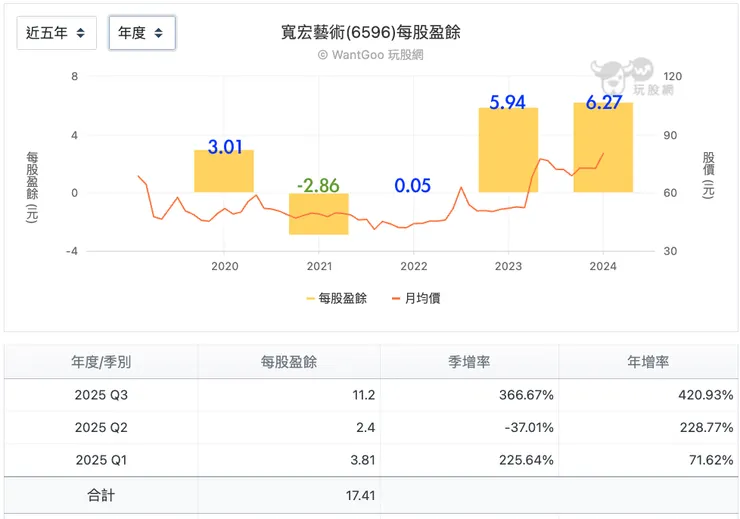Click the WantGoo 玩股網 copyright credit
Viewport: 740px width, 519px height.
coord(370,55)
